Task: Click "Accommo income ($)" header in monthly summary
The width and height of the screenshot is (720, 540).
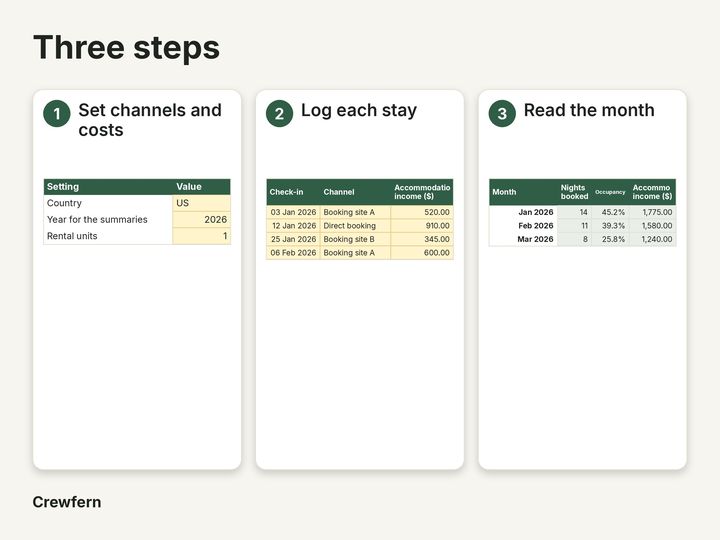Action: pos(652,192)
